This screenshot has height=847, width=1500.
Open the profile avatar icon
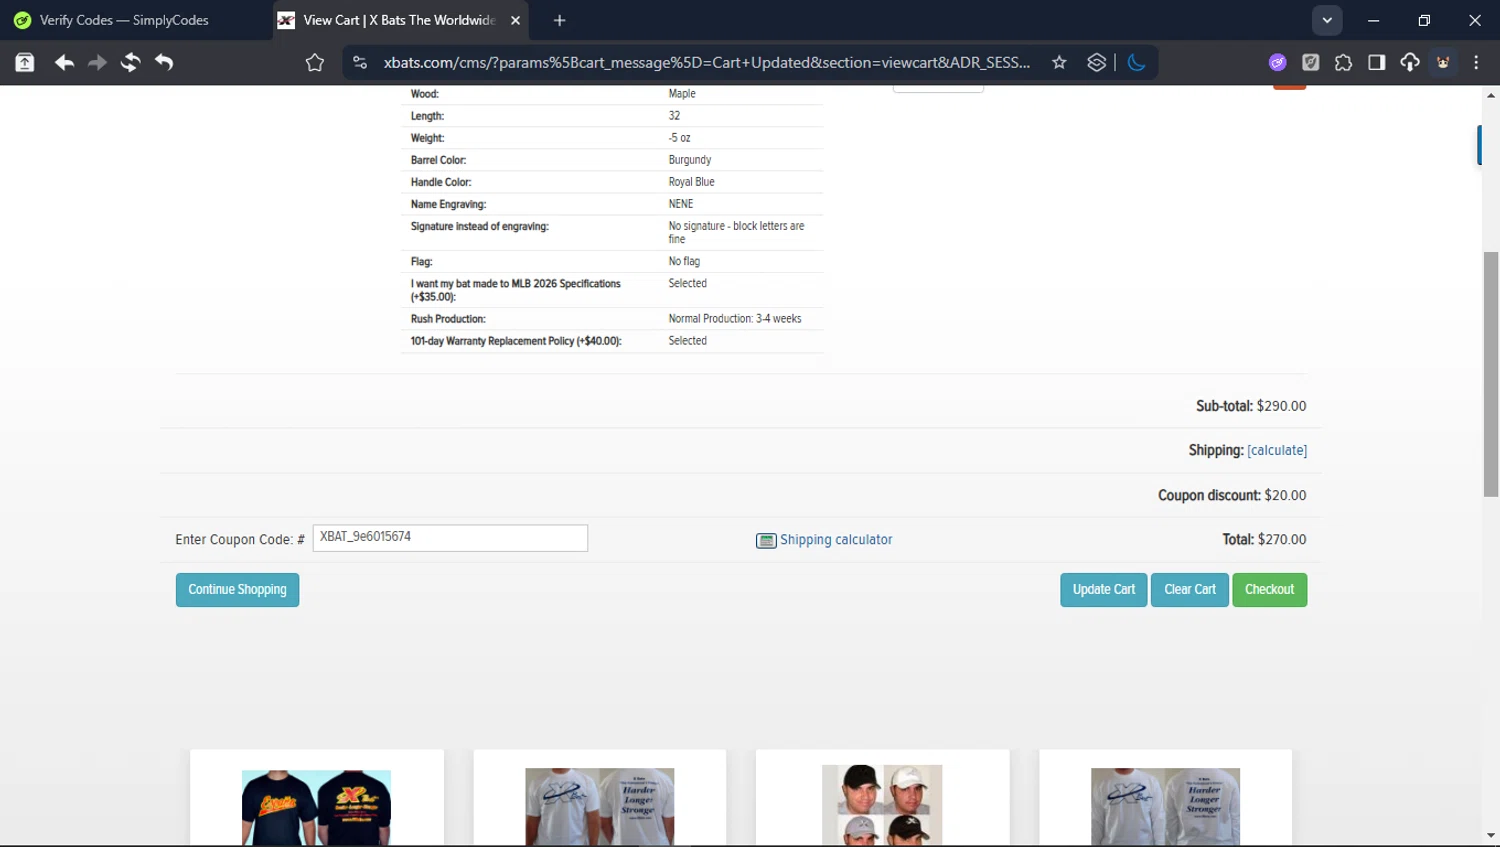[1443, 63]
